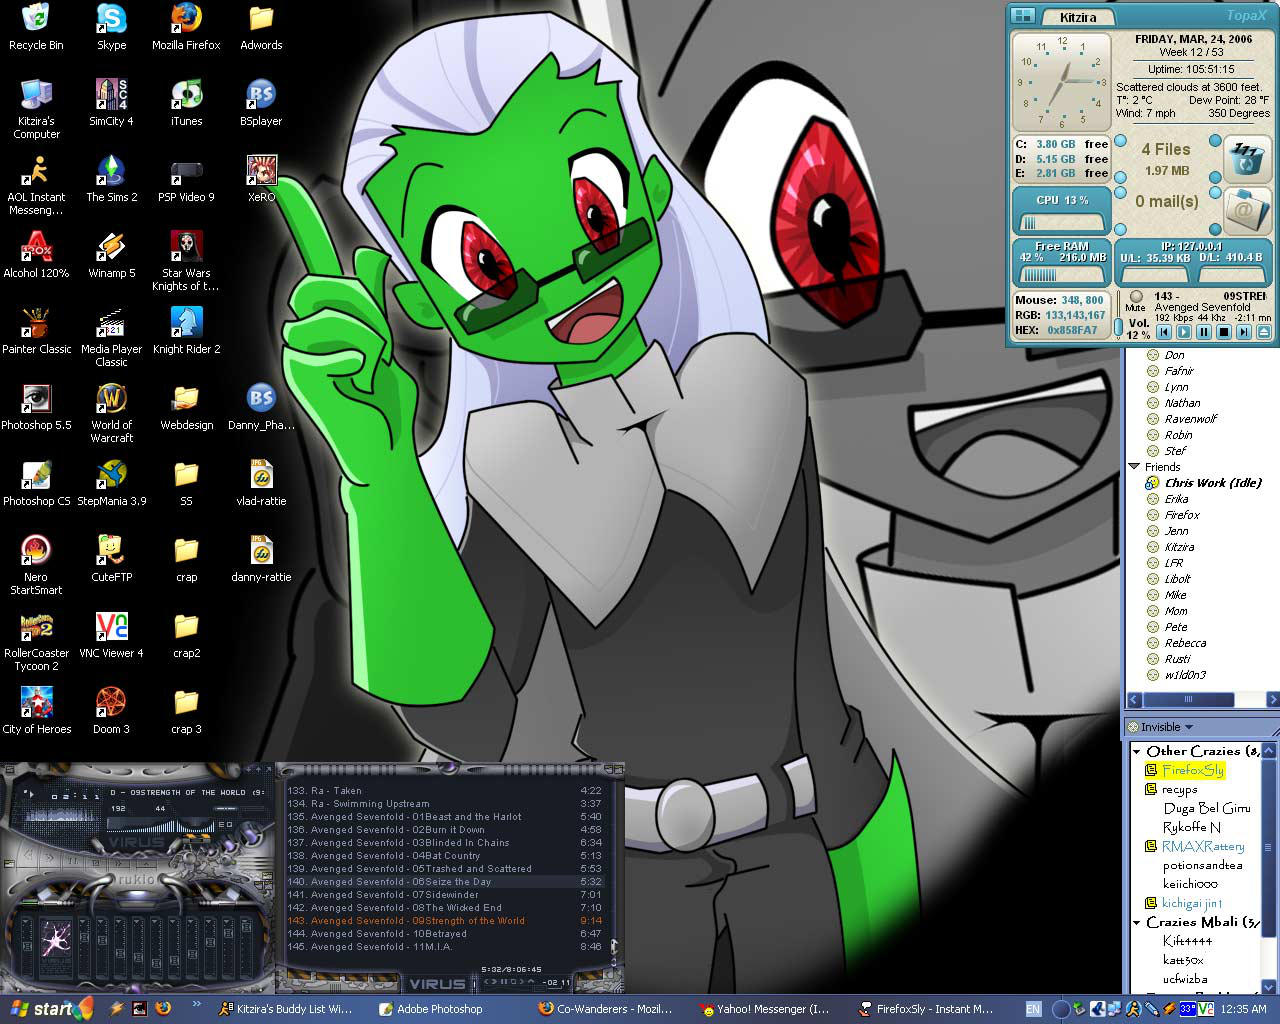Click buddy list horizontal scrollbar right arrow

point(1272,700)
